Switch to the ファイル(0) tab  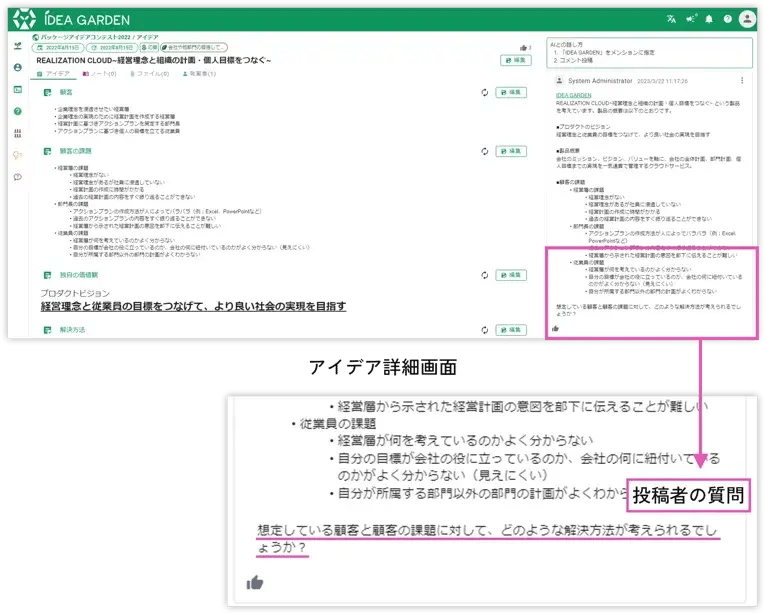click(150, 74)
